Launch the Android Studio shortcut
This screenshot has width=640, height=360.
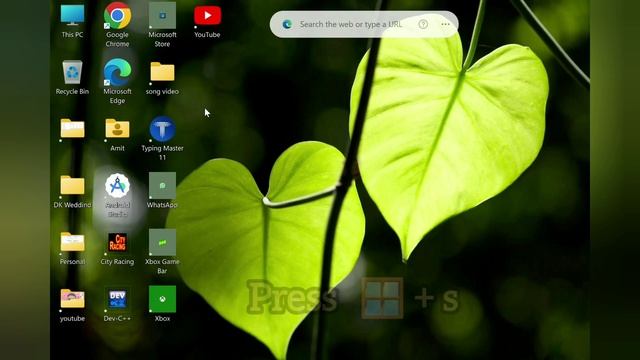point(117,195)
